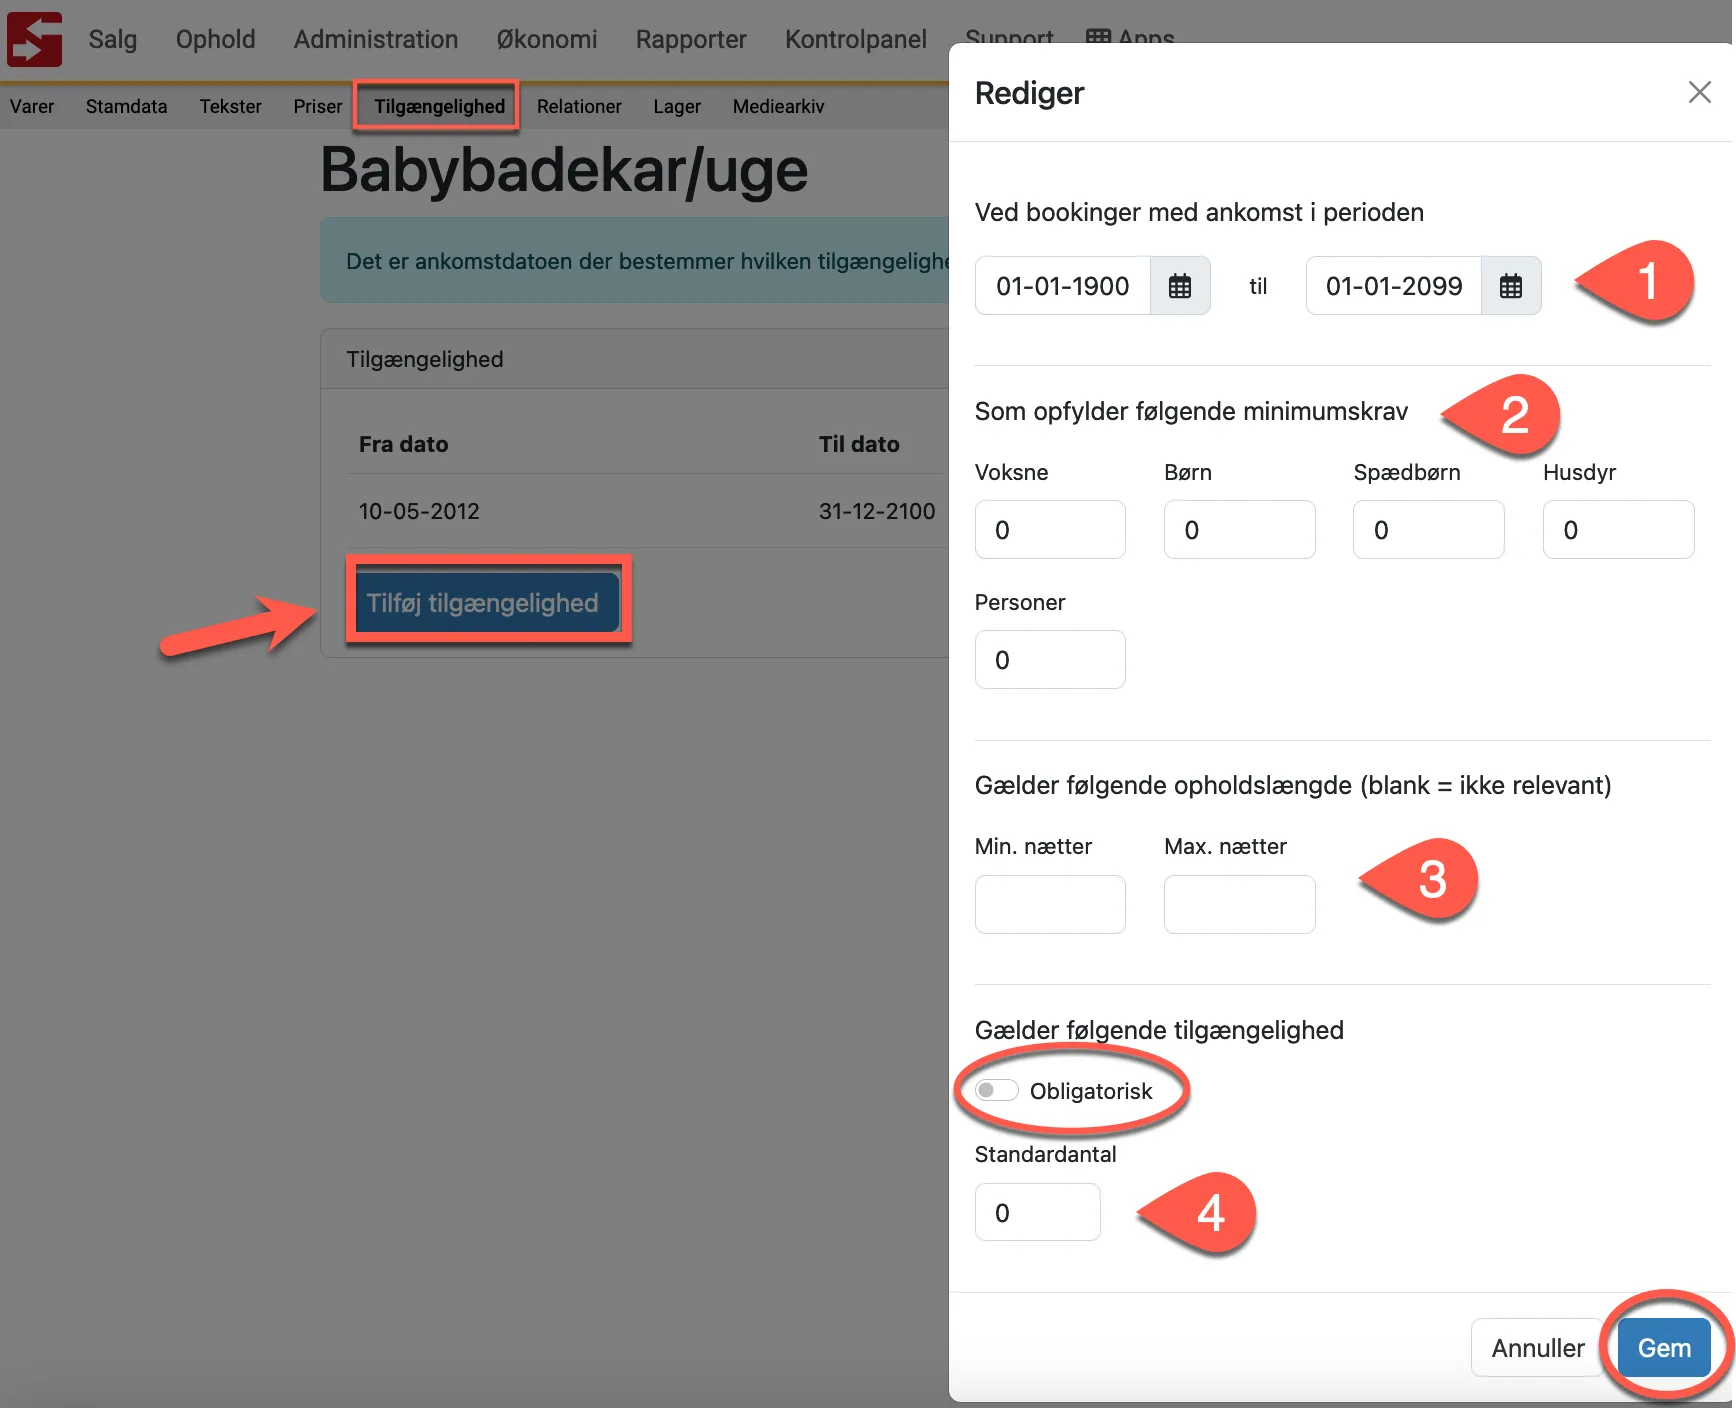Screen dimensions: 1736x1408
Task: Click the Voksne number input field
Action: click(x=1049, y=529)
